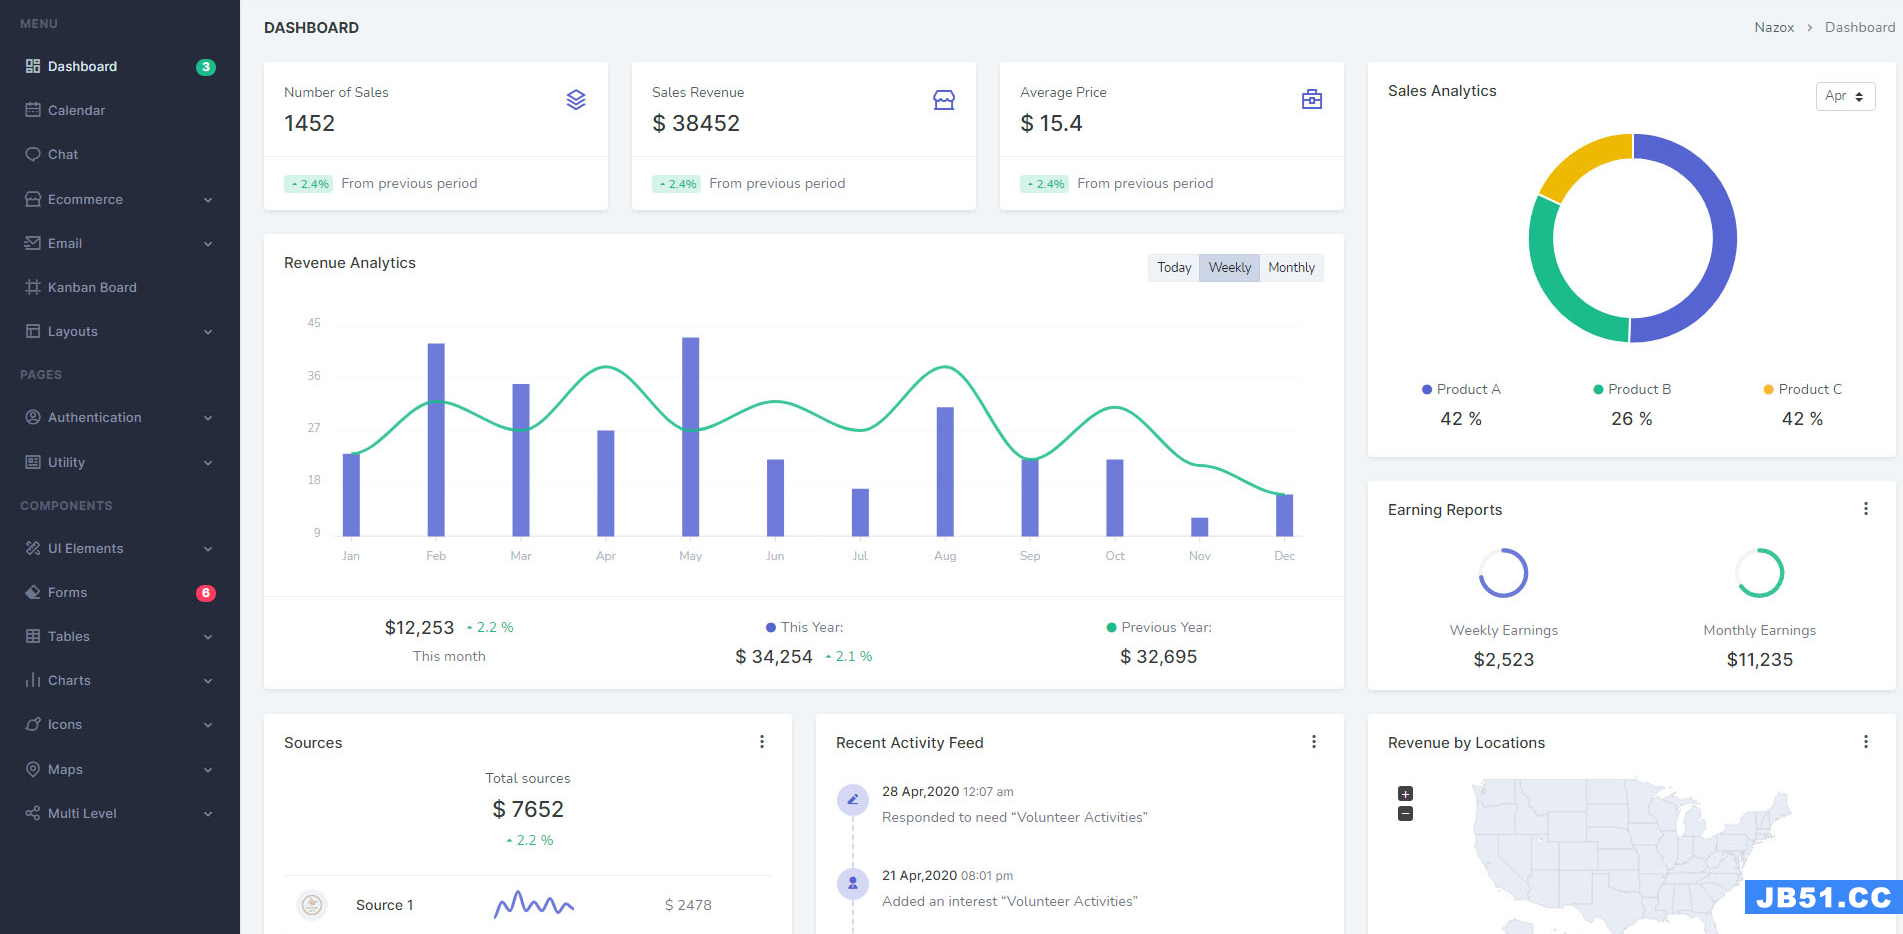The height and width of the screenshot is (934, 1903).
Task: Open Earning Reports three-dot menu
Action: pos(1866,509)
